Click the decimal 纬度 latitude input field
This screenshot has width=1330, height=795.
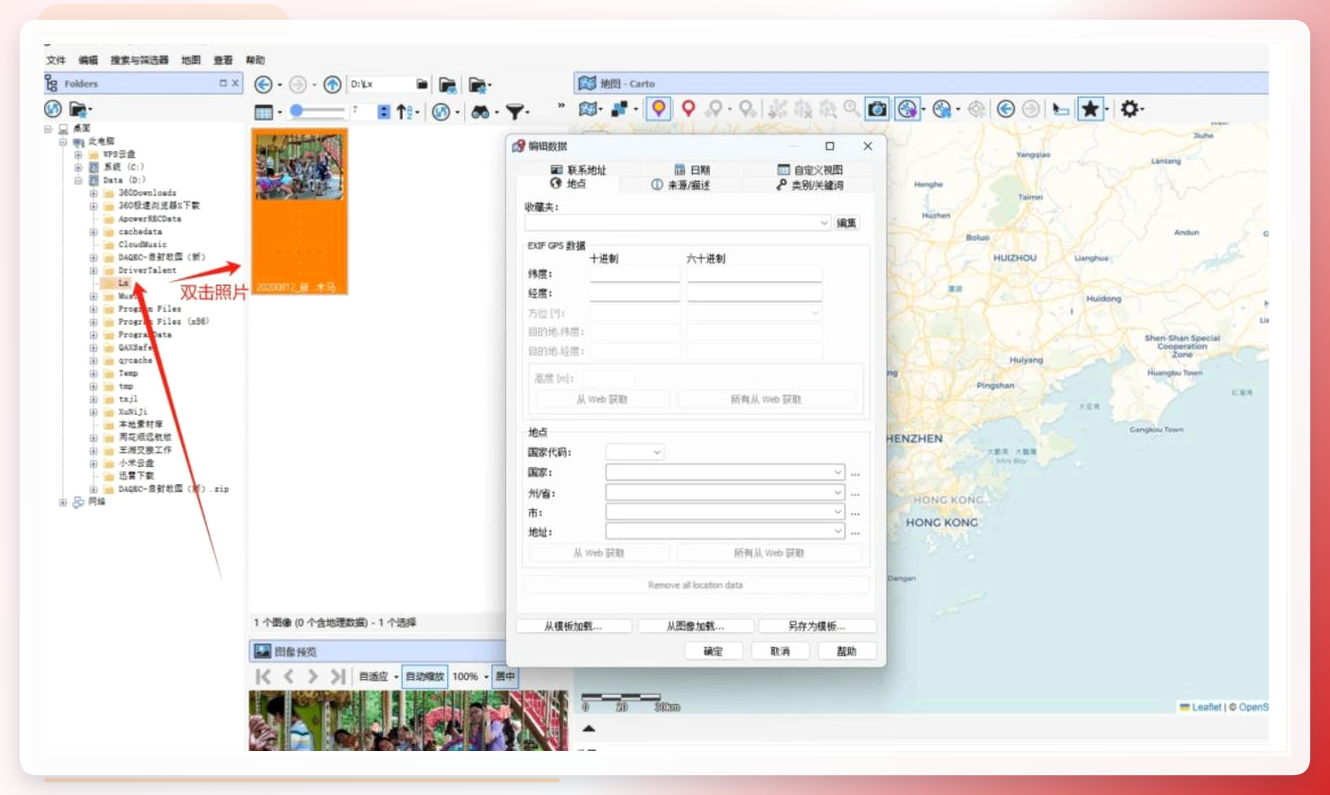[x=635, y=273]
